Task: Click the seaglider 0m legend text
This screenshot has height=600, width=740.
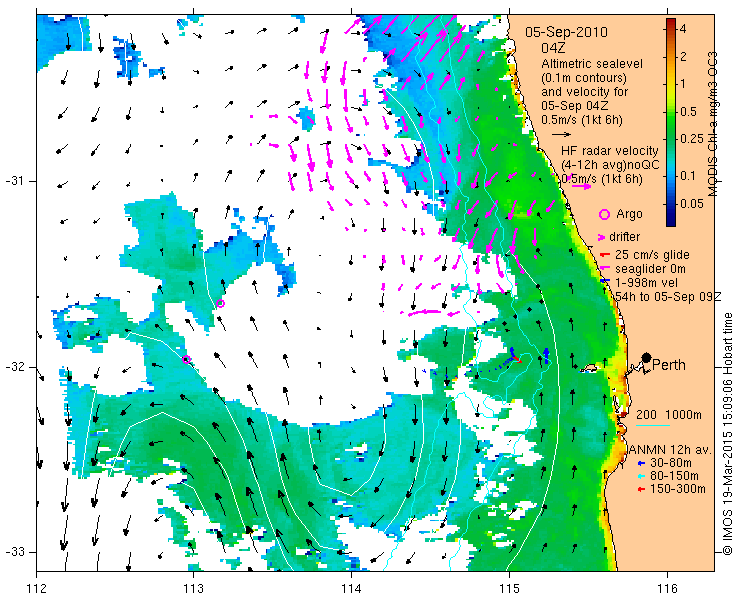Action: click(650, 269)
